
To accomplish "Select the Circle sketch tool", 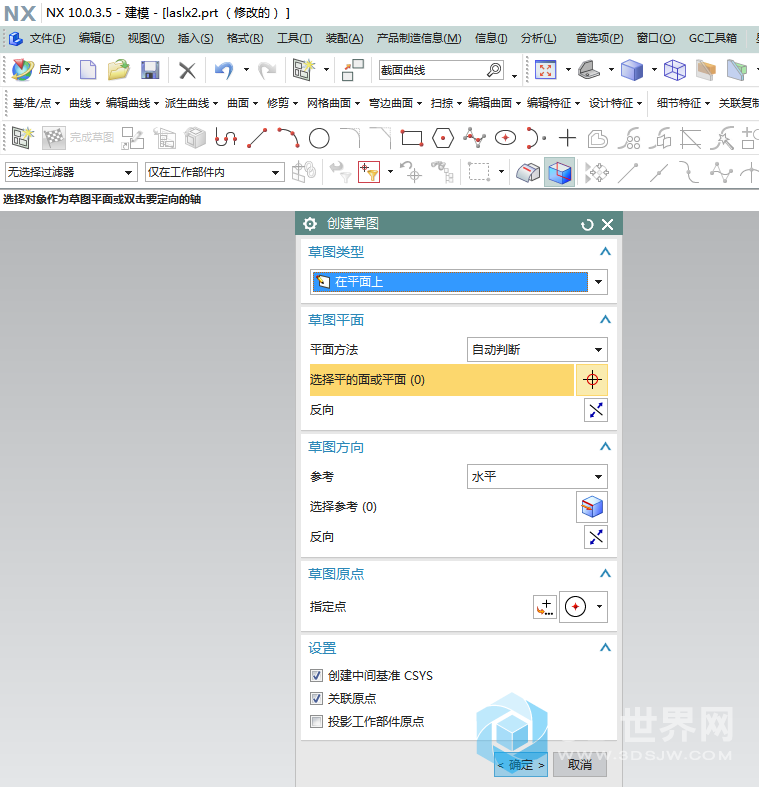I will tap(319, 138).
